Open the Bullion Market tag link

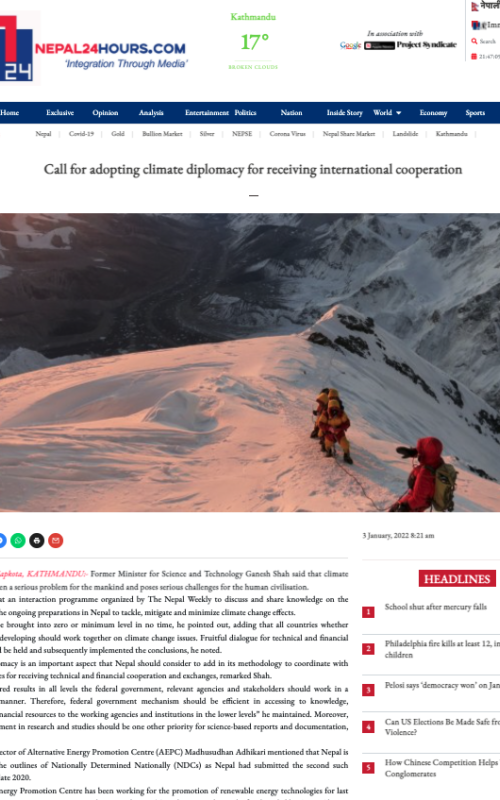[x=162, y=134]
